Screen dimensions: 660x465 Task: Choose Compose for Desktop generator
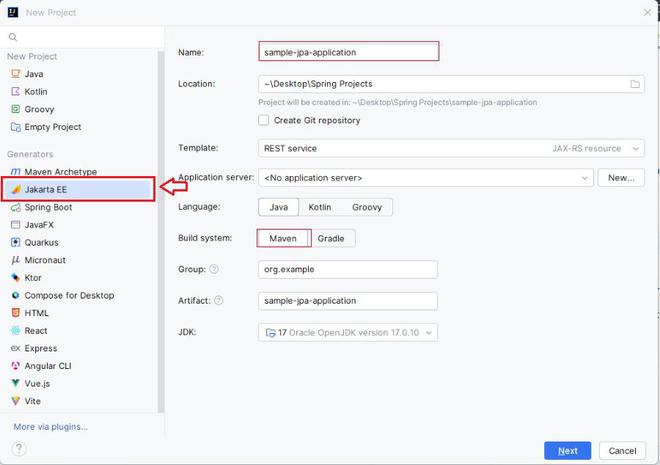pyautogui.click(x=69, y=295)
